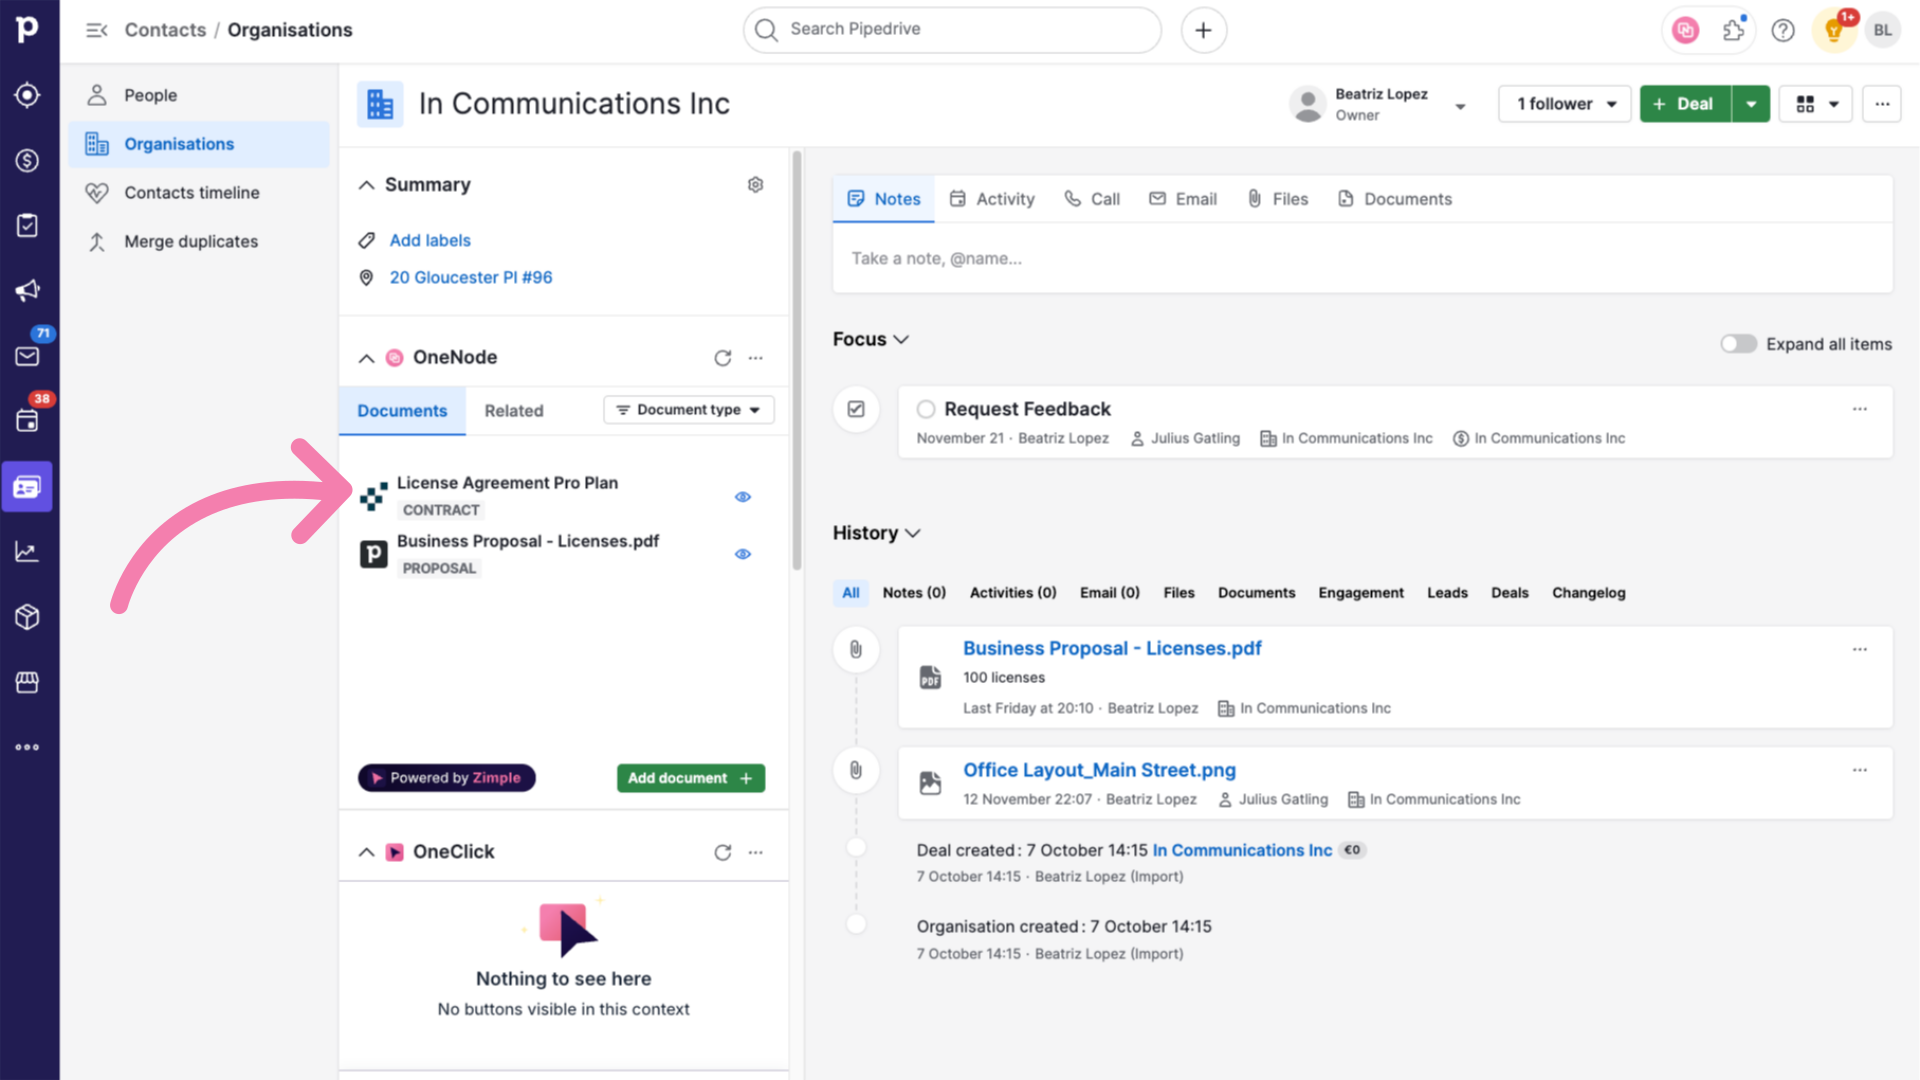Toggle eye icon on License Agreement Pro Plan
The width and height of the screenshot is (1920, 1080).
tap(742, 496)
